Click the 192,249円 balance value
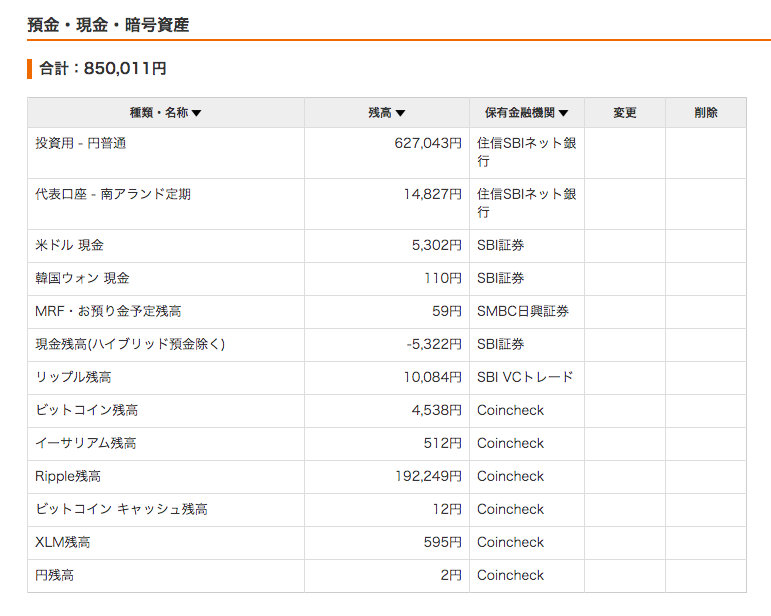 coord(428,476)
